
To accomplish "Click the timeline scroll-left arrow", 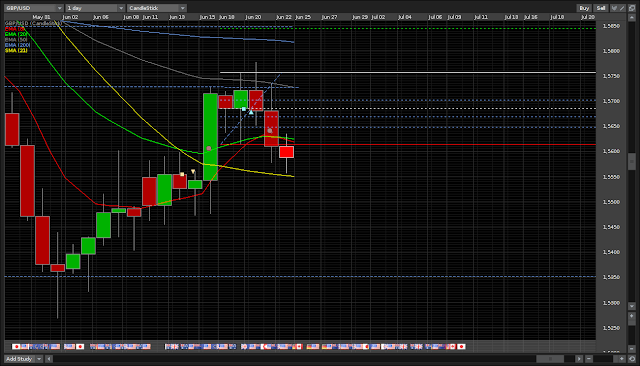I will [x=49, y=359].
